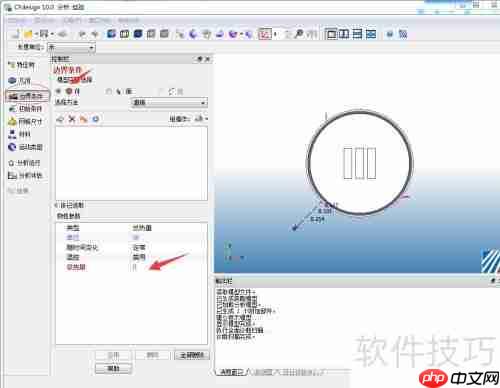Click the yellow open folder toolbar icon
This screenshot has width=500, height=388.
click(29, 34)
